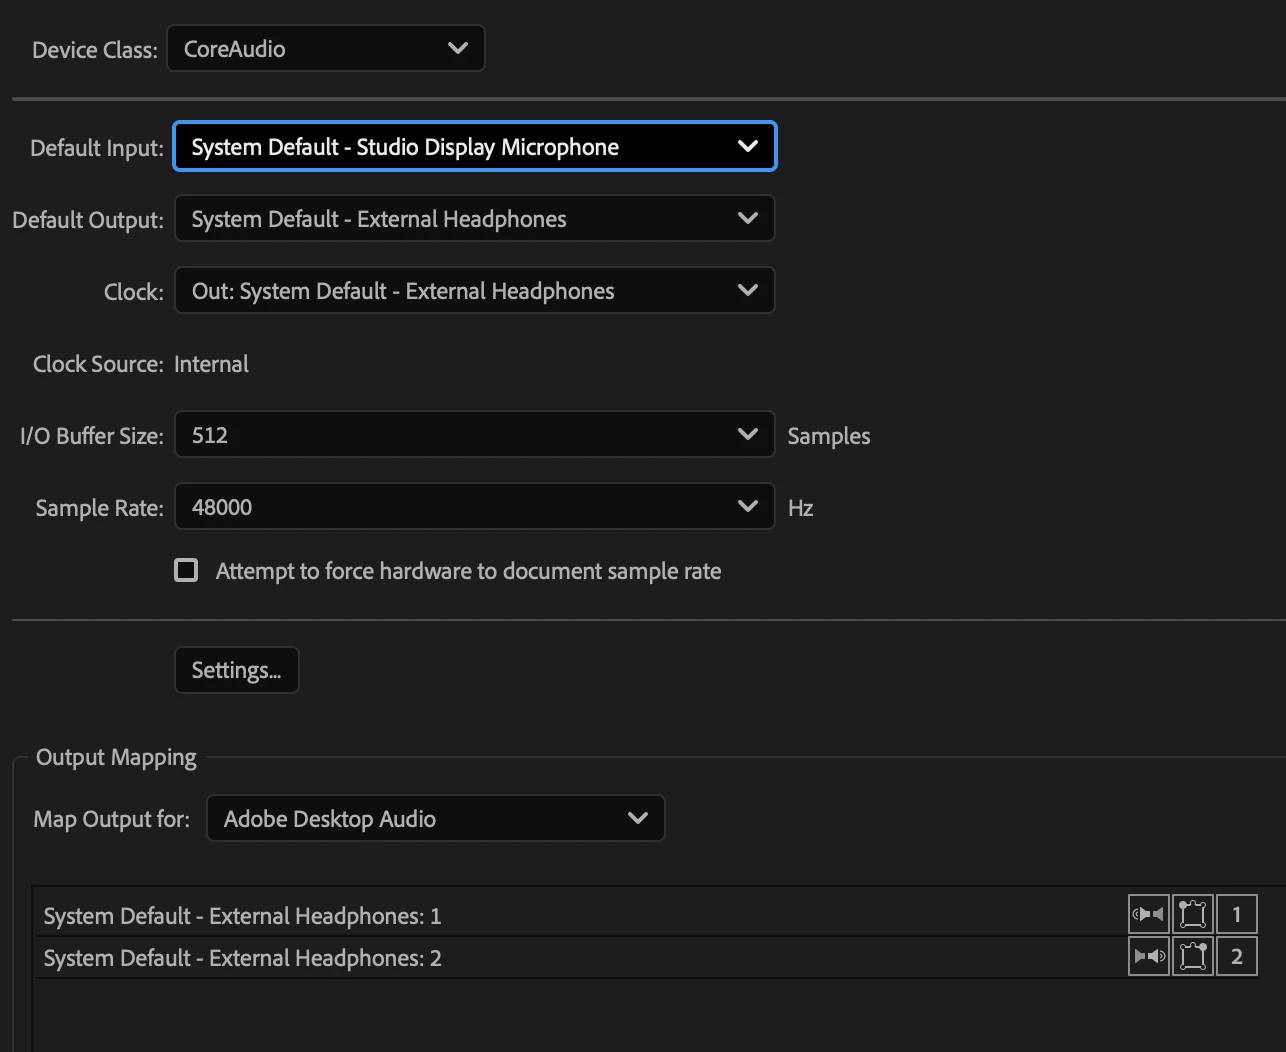Change the Sample Rate dropdown value

474,507
